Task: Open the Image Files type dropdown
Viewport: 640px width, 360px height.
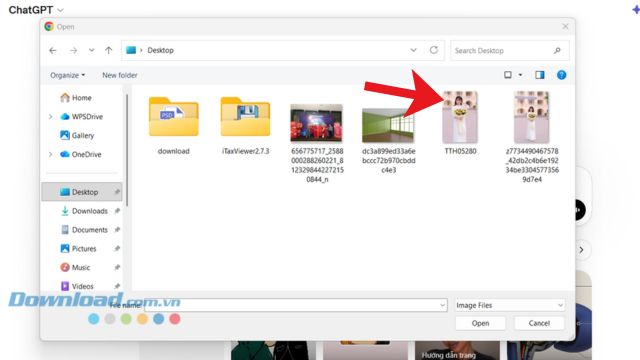Action: [x=510, y=305]
